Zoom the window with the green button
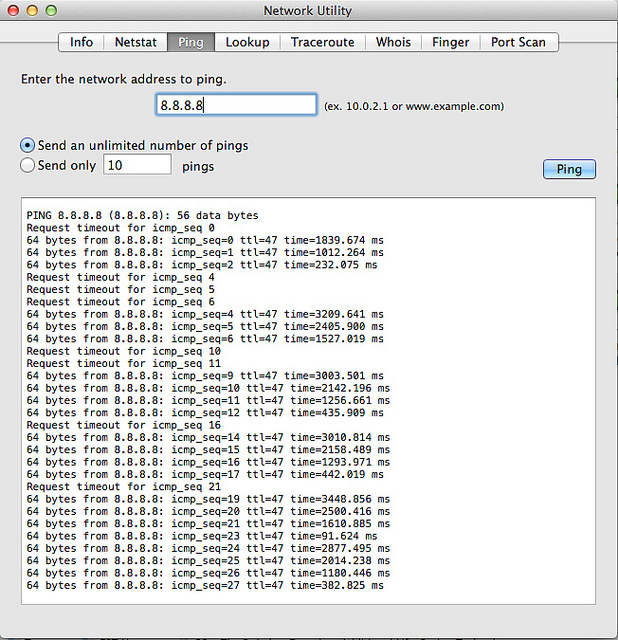Viewport: 618px width, 640px height. [51, 10]
